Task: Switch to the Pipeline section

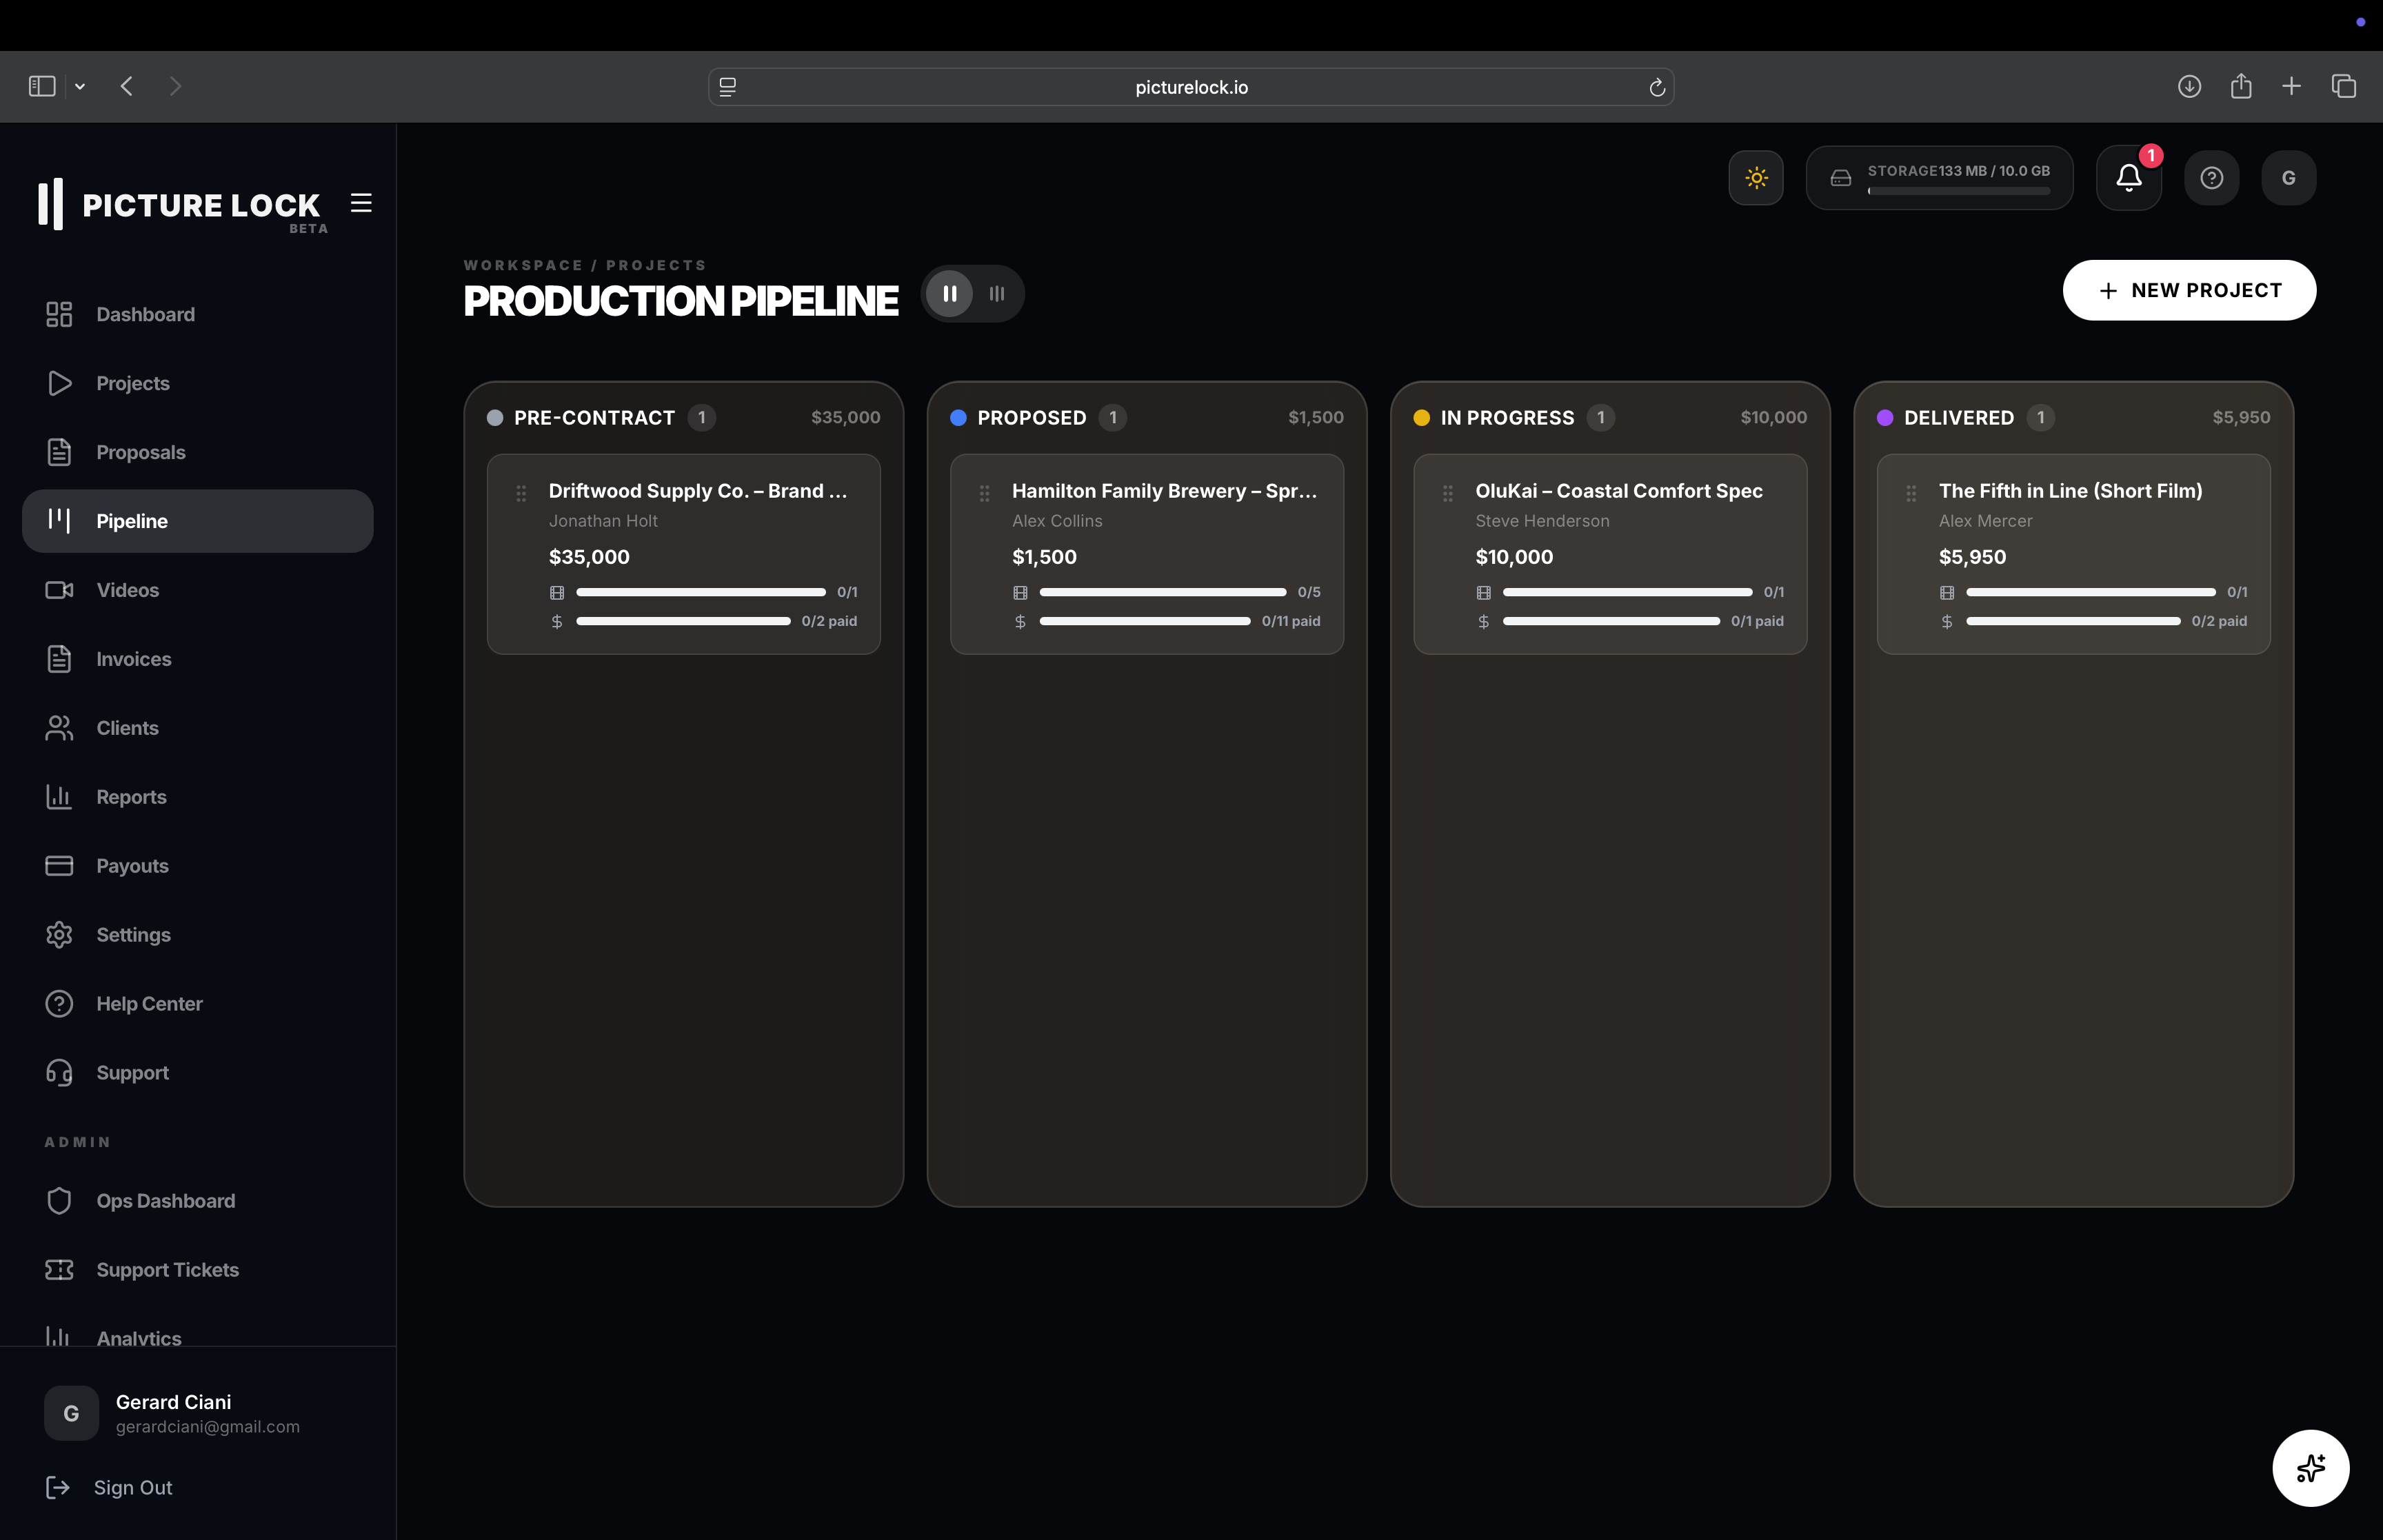Action: pos(132,520)
